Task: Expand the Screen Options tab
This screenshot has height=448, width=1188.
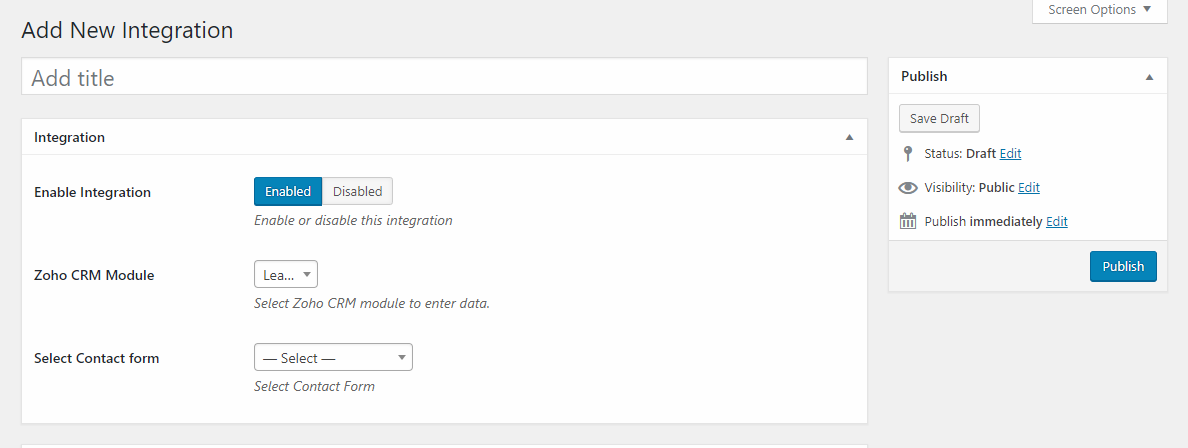Action: (x=1099, y=10)
